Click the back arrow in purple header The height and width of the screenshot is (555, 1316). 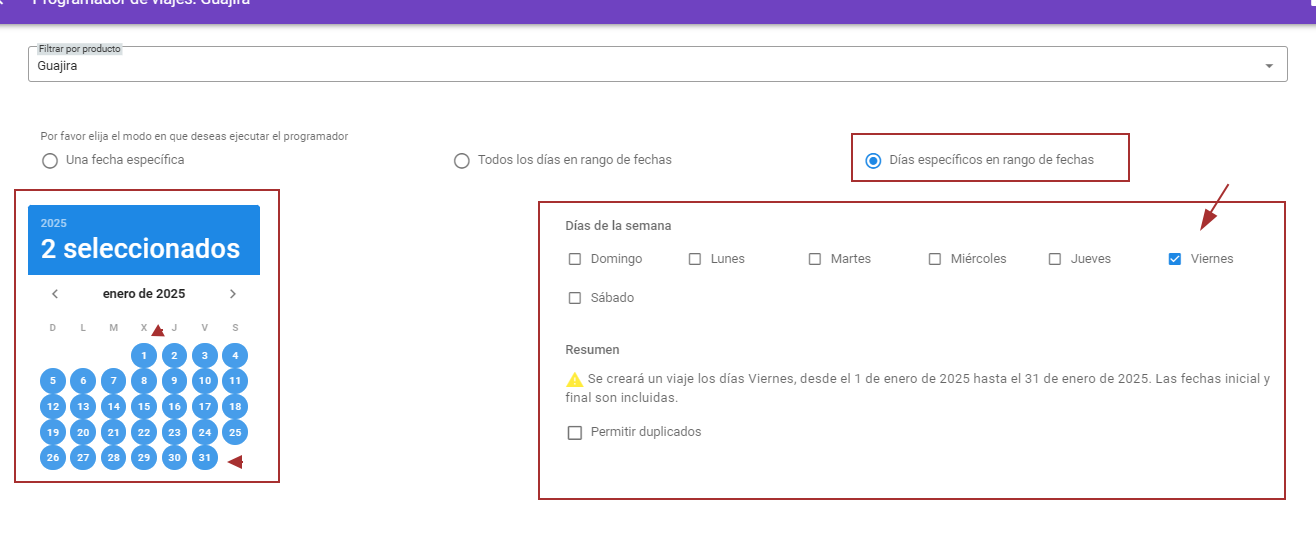point(3,3)
